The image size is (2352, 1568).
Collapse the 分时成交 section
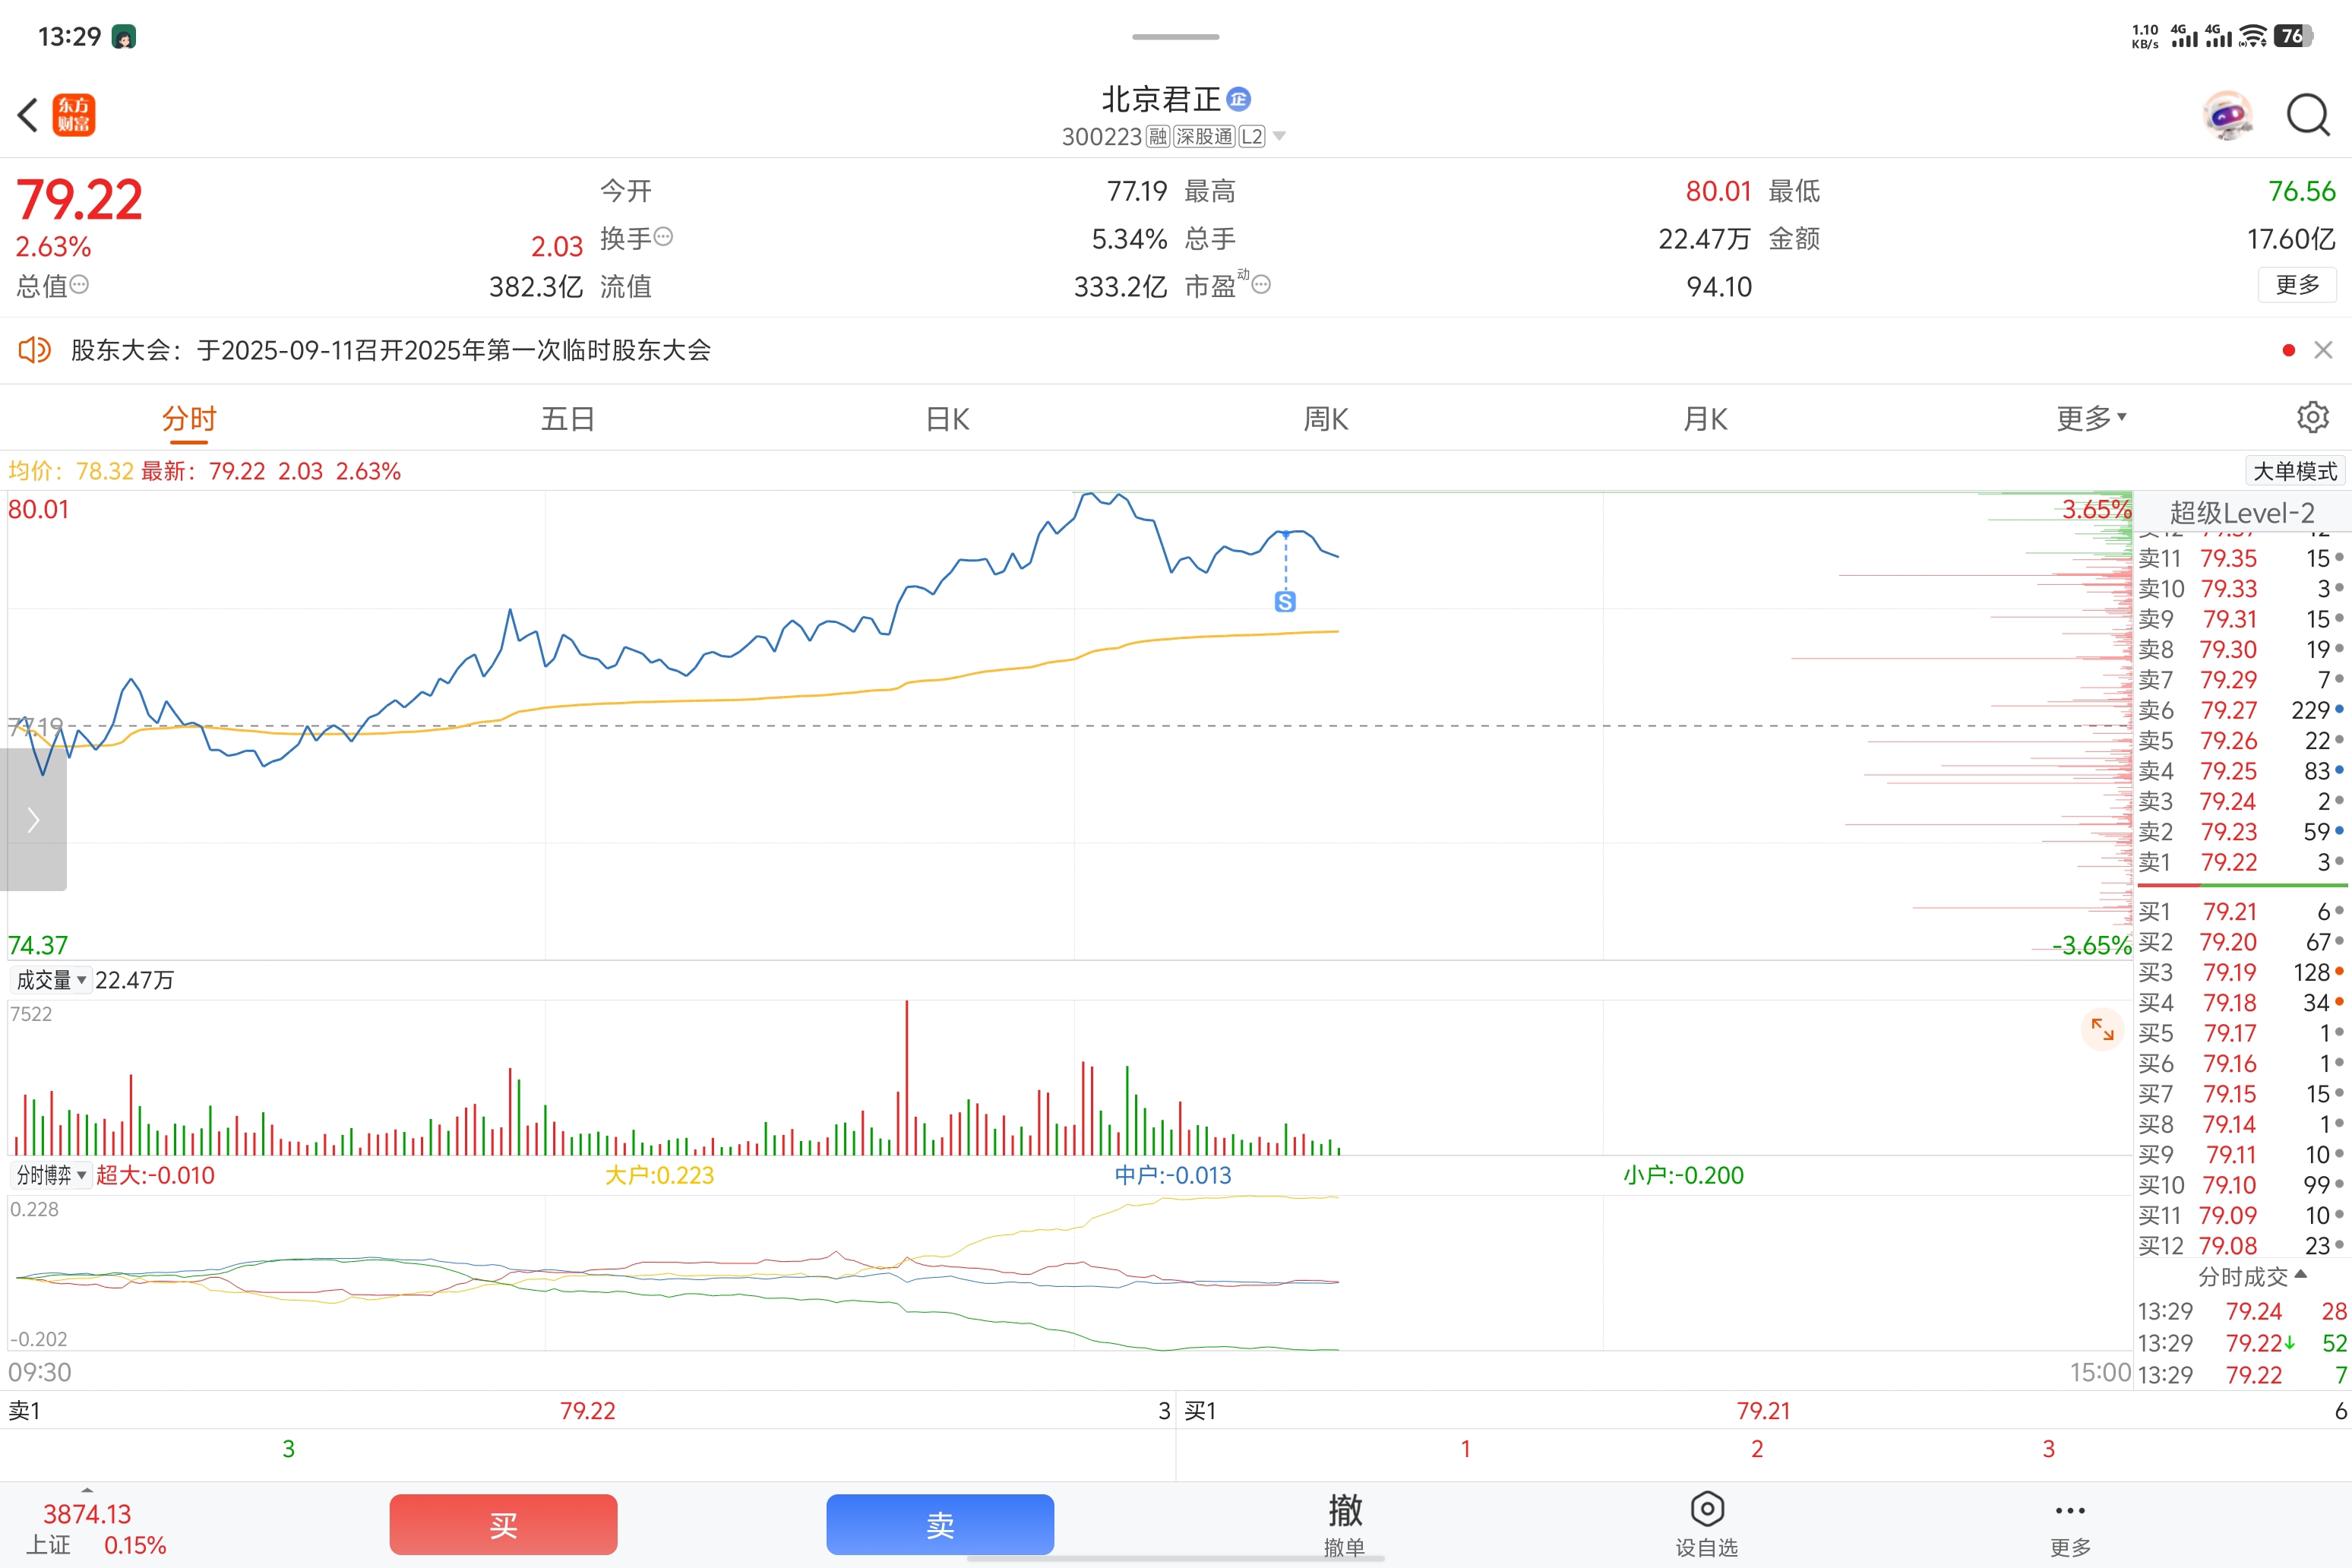2252,1276
